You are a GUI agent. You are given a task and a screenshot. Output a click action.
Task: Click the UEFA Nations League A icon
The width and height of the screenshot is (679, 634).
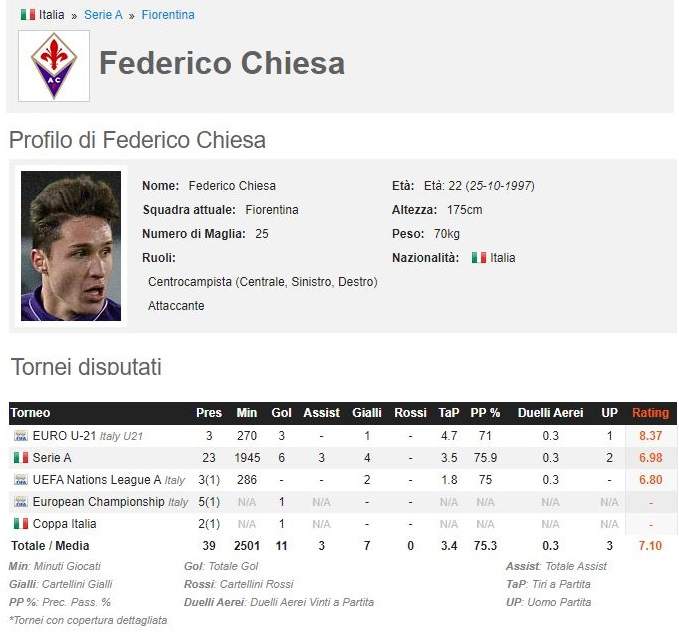[21, 480]
